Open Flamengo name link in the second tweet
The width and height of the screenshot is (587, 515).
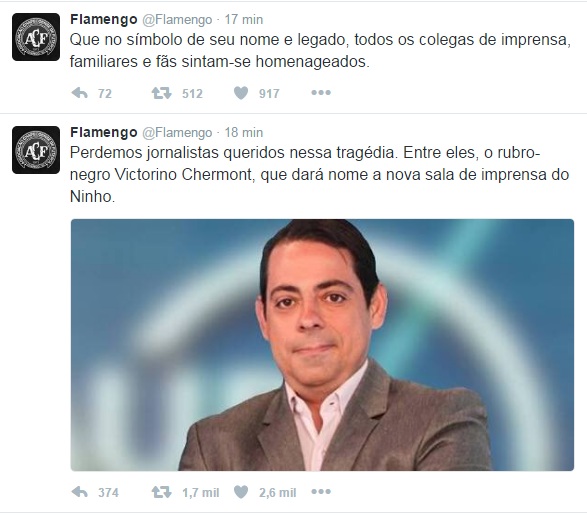point(104,132)
